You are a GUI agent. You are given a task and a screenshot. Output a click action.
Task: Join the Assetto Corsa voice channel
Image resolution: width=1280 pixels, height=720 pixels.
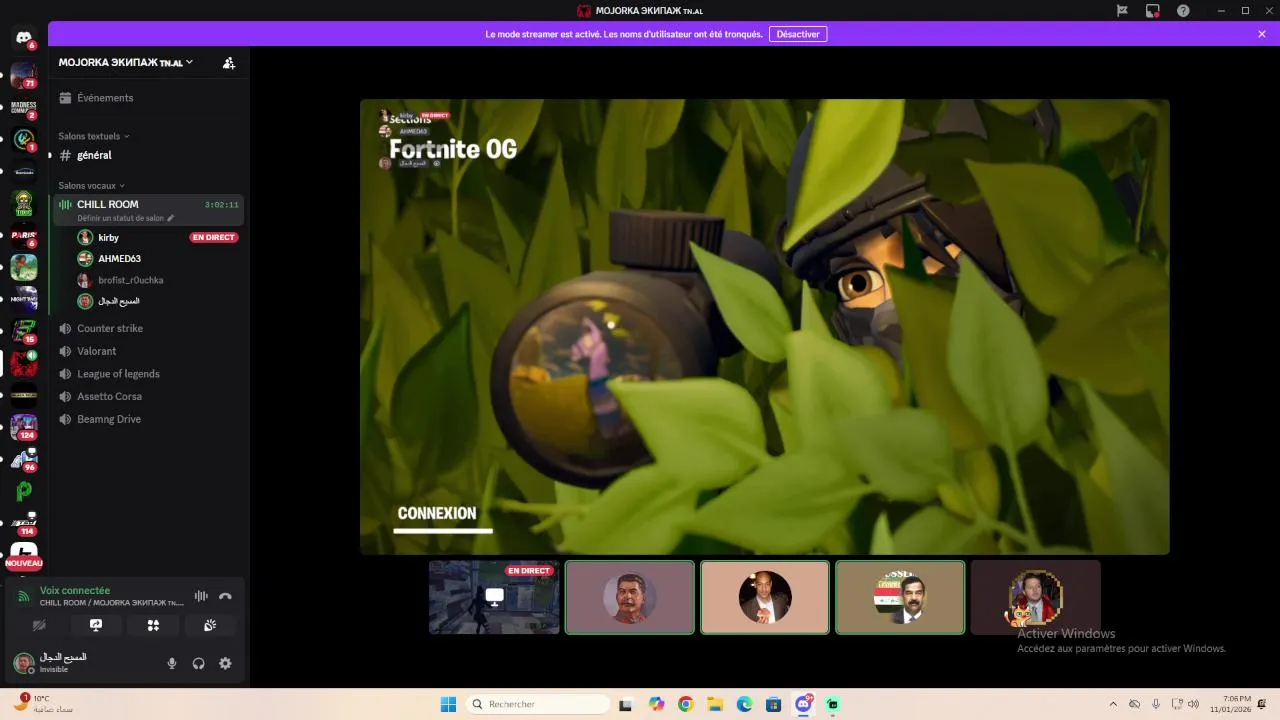click(x=148, y=396)
